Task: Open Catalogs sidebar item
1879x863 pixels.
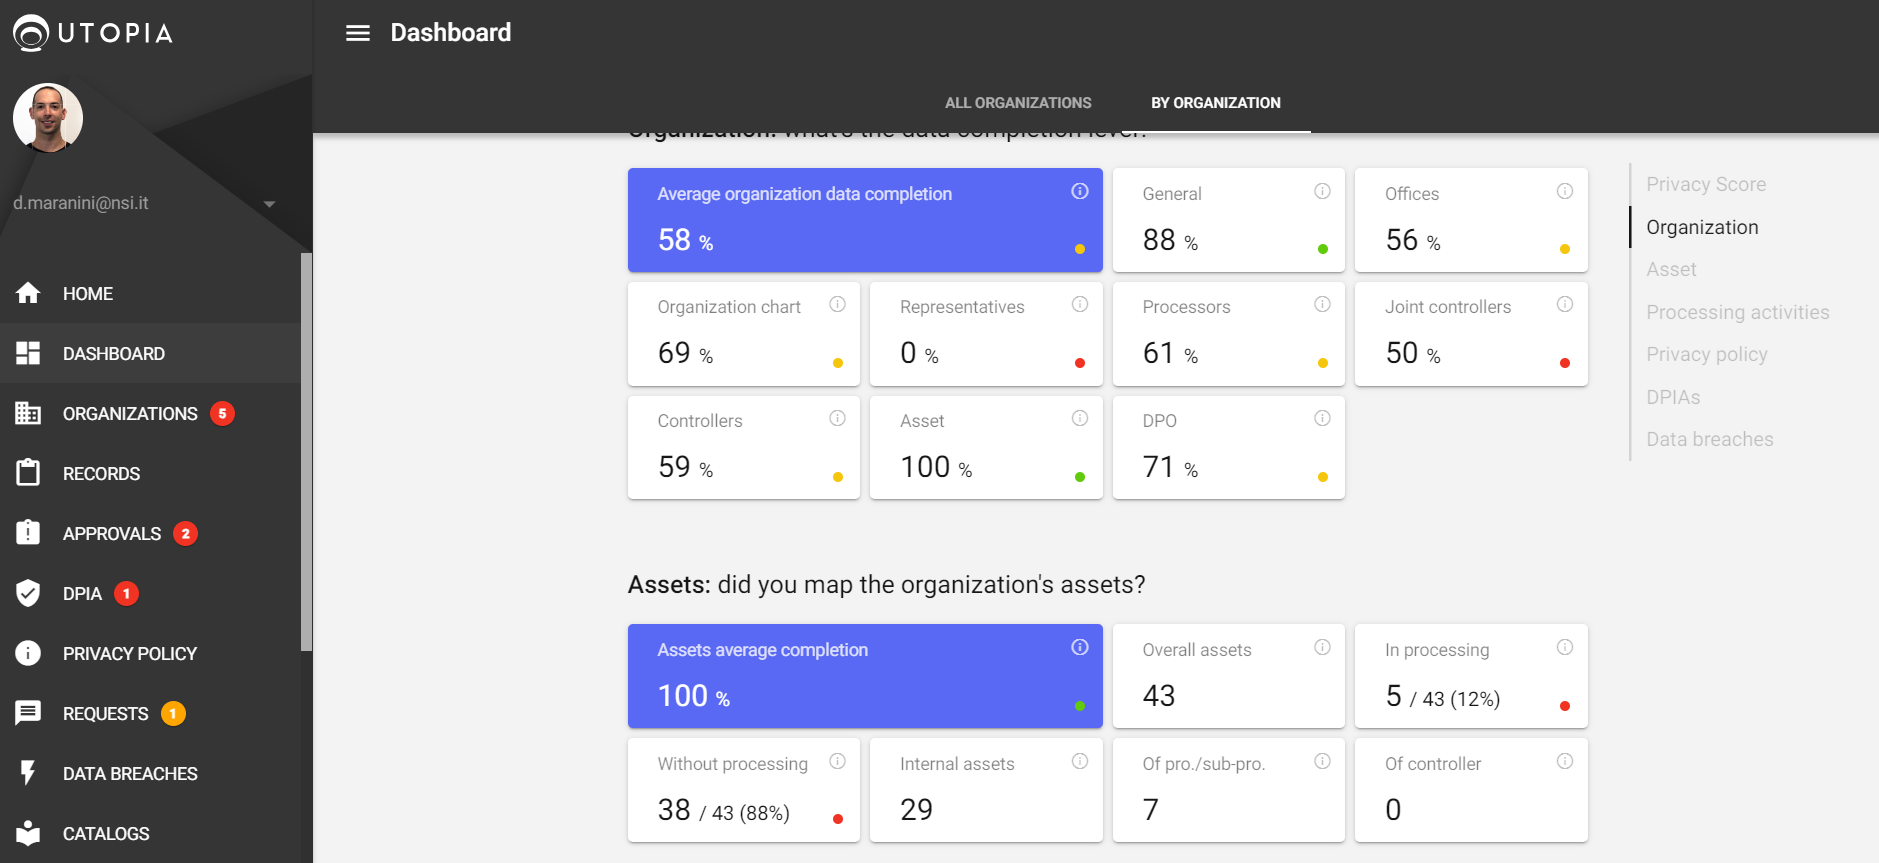Action: [150, 833]
